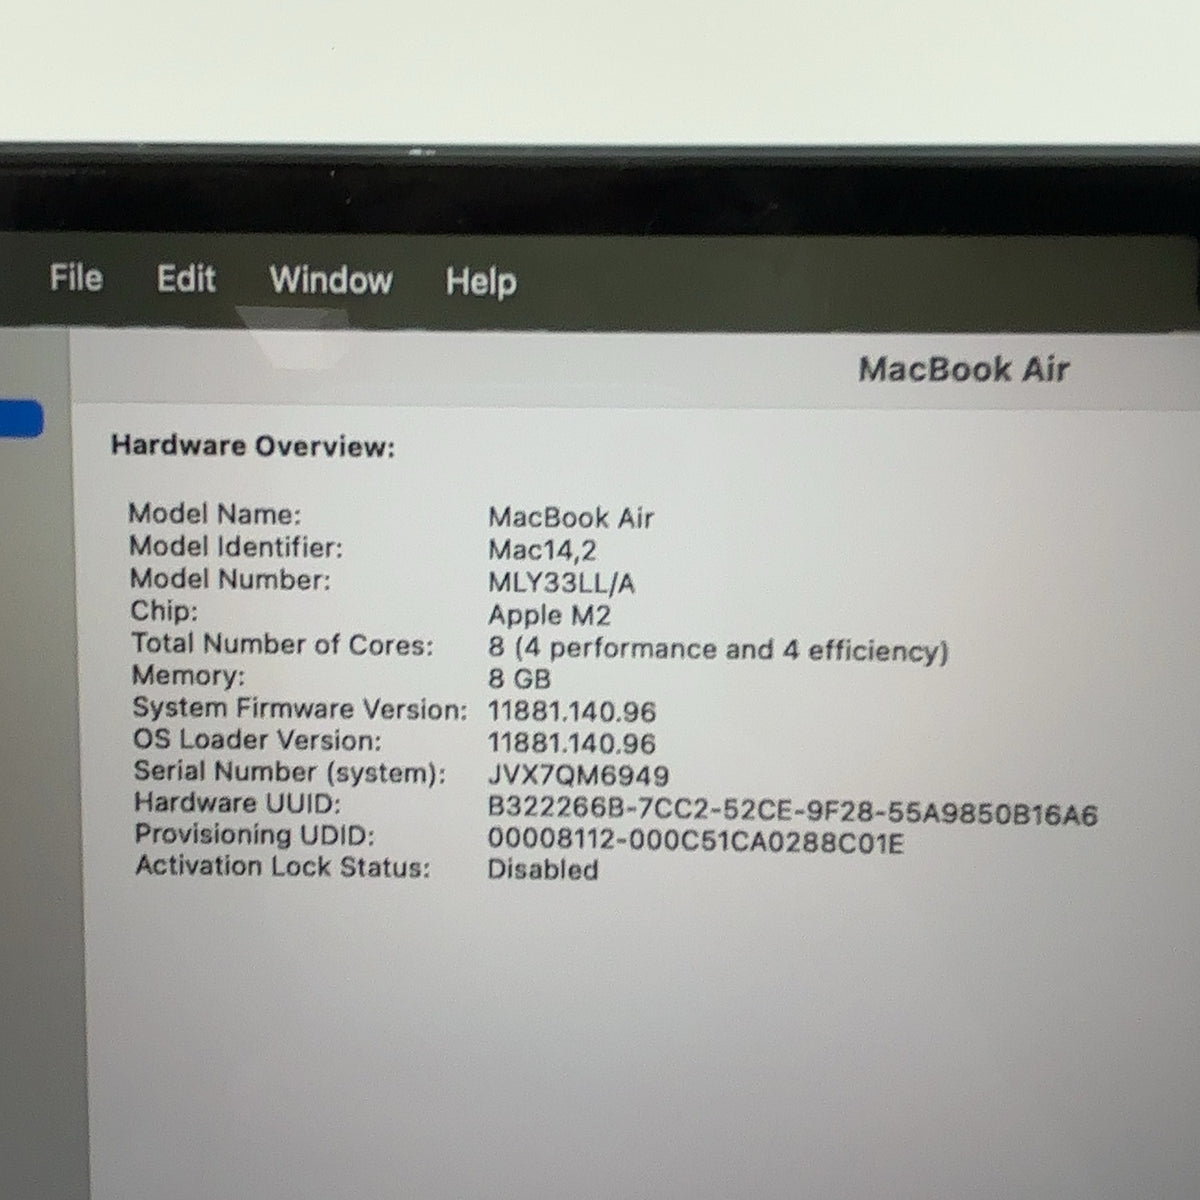Image resolution: width=1200 pixels, height=1200 pixels.
Task: Select the System Firmware Version value 11881.140.96
Action: pos(572,712)
